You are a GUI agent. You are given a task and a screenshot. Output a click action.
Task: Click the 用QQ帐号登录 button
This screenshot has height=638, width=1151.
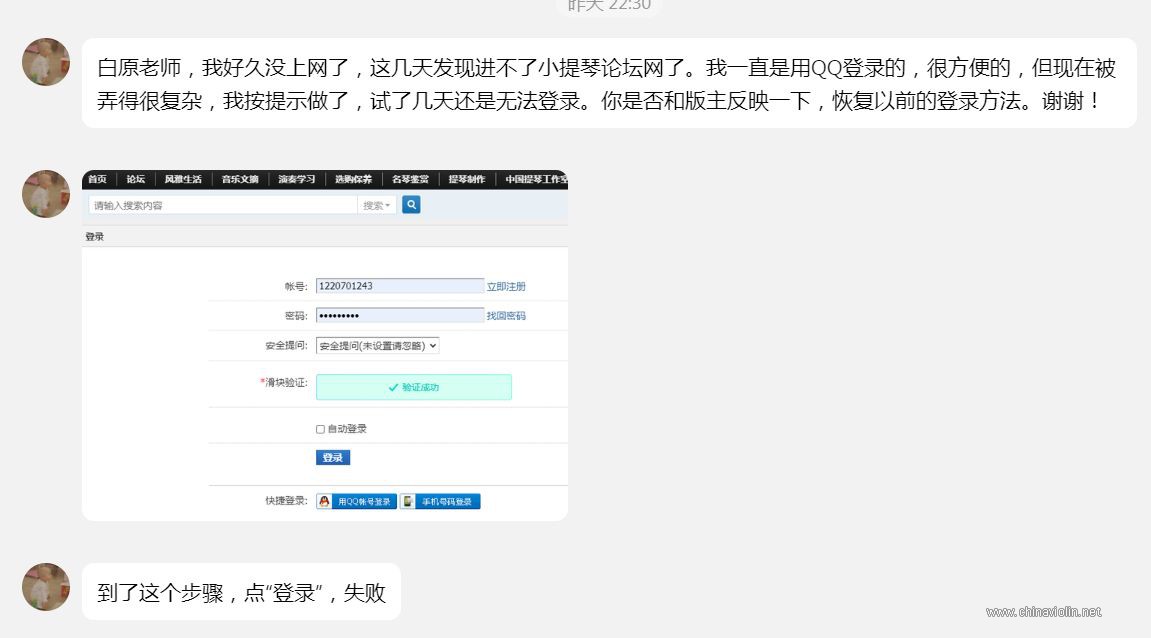357,501
